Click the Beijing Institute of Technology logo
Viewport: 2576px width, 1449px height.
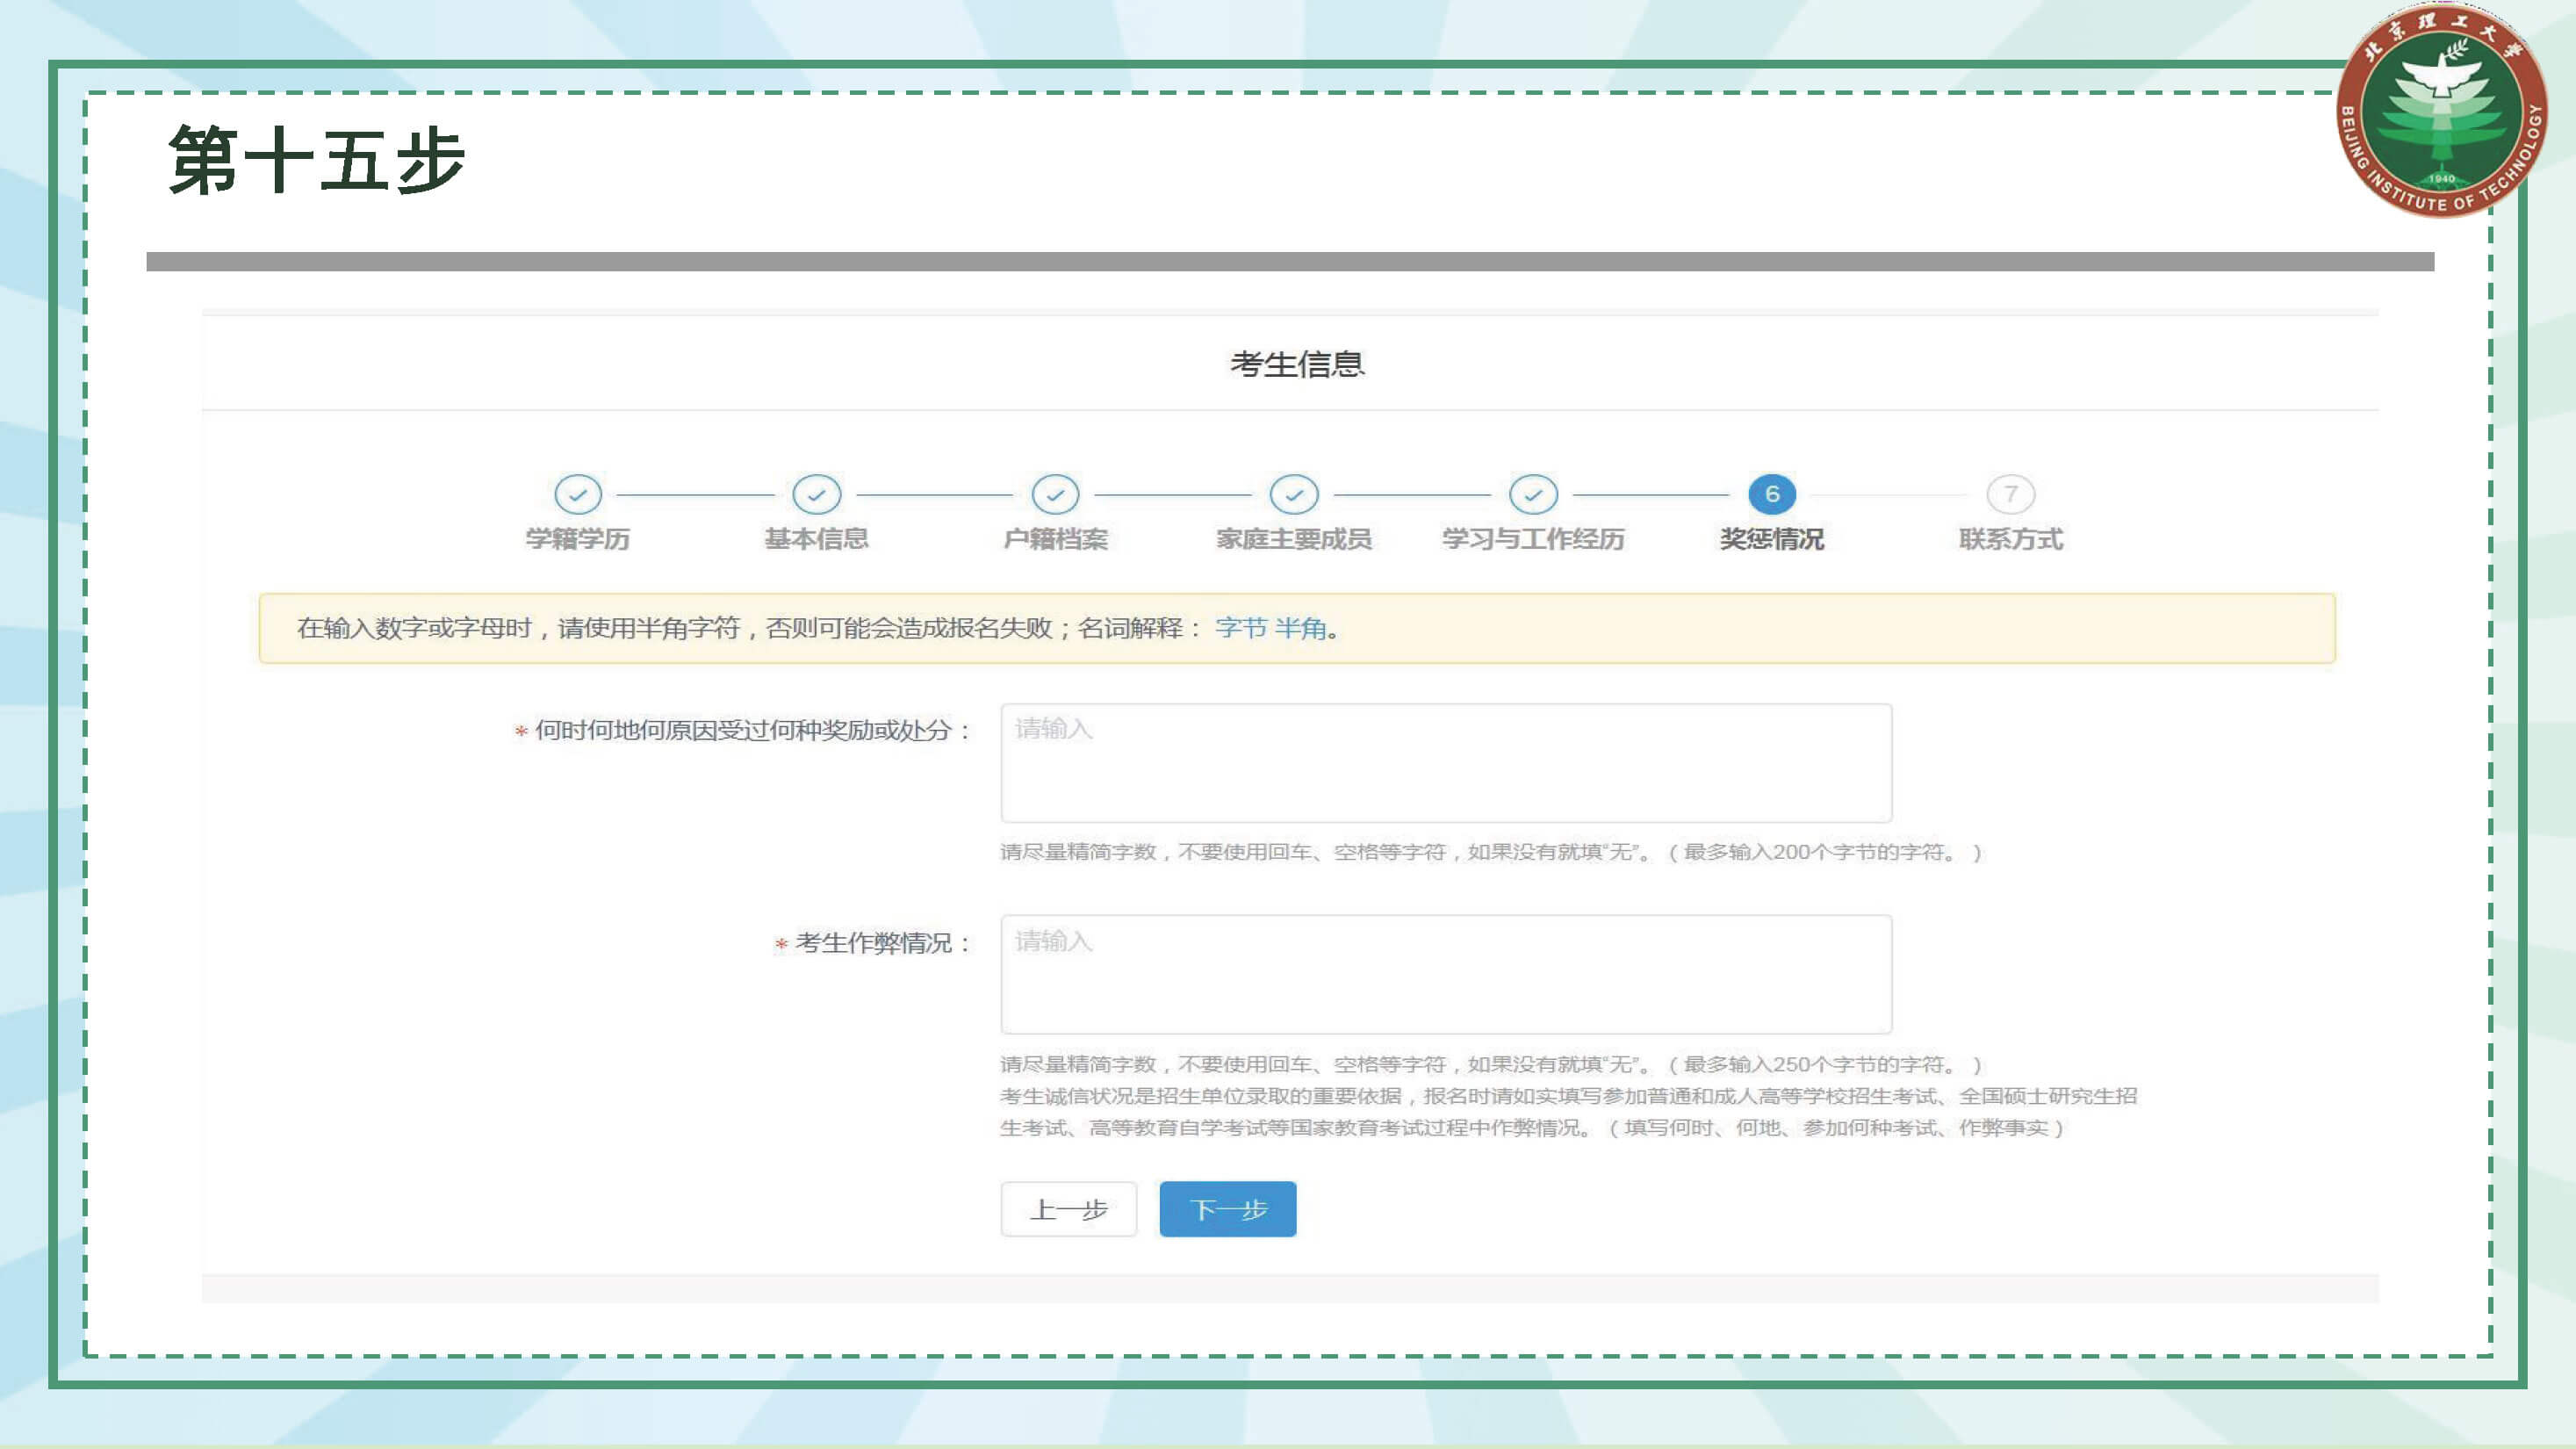click(x=2441, y=112)
